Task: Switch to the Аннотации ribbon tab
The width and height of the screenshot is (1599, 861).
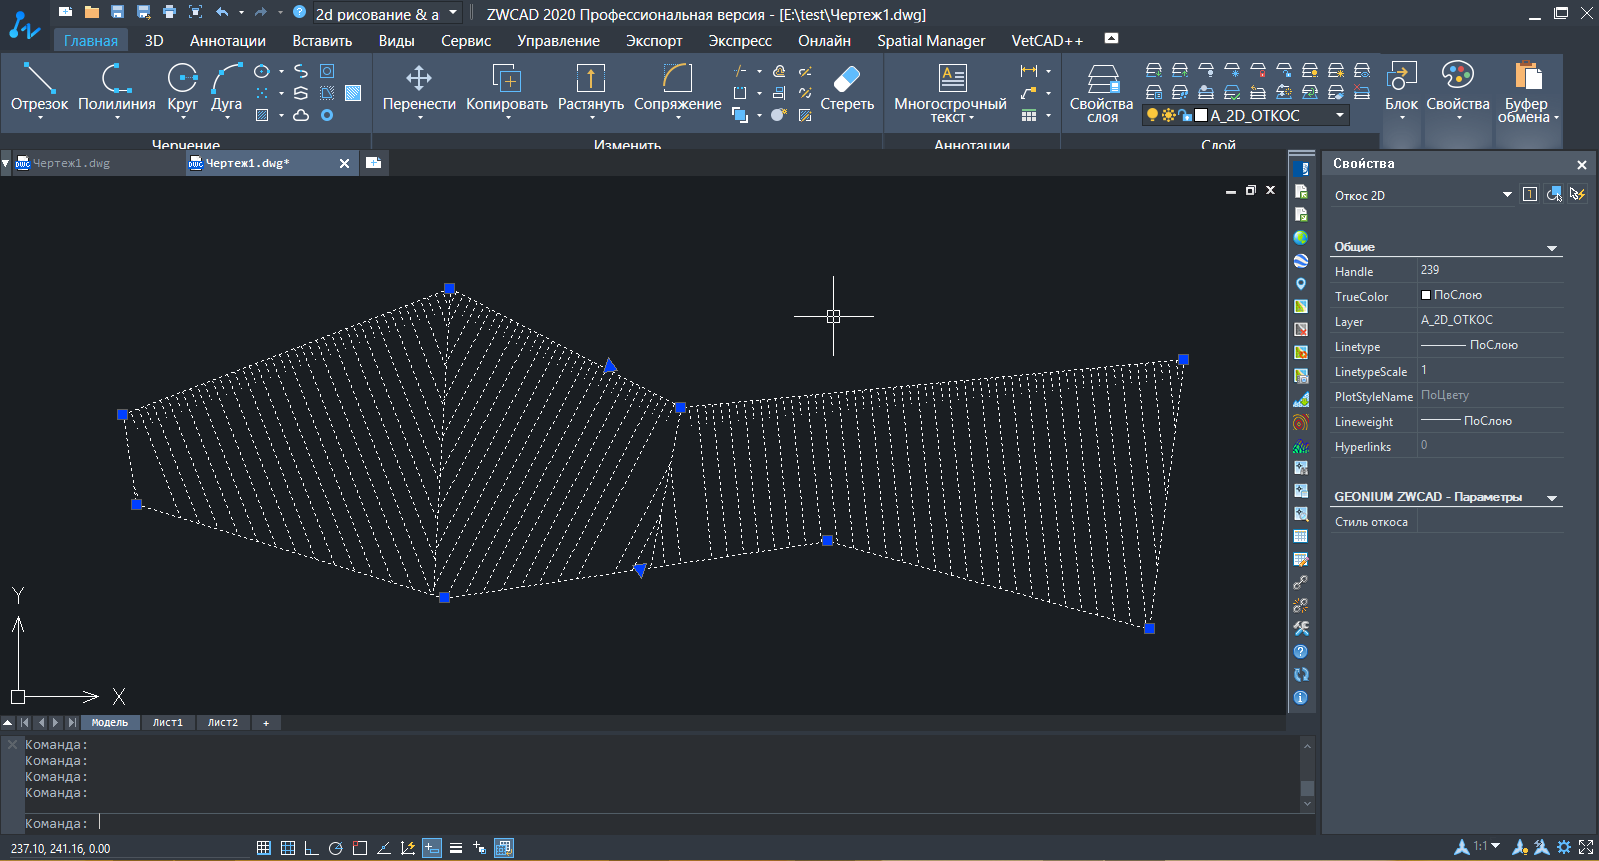Action: click(228, 41)
